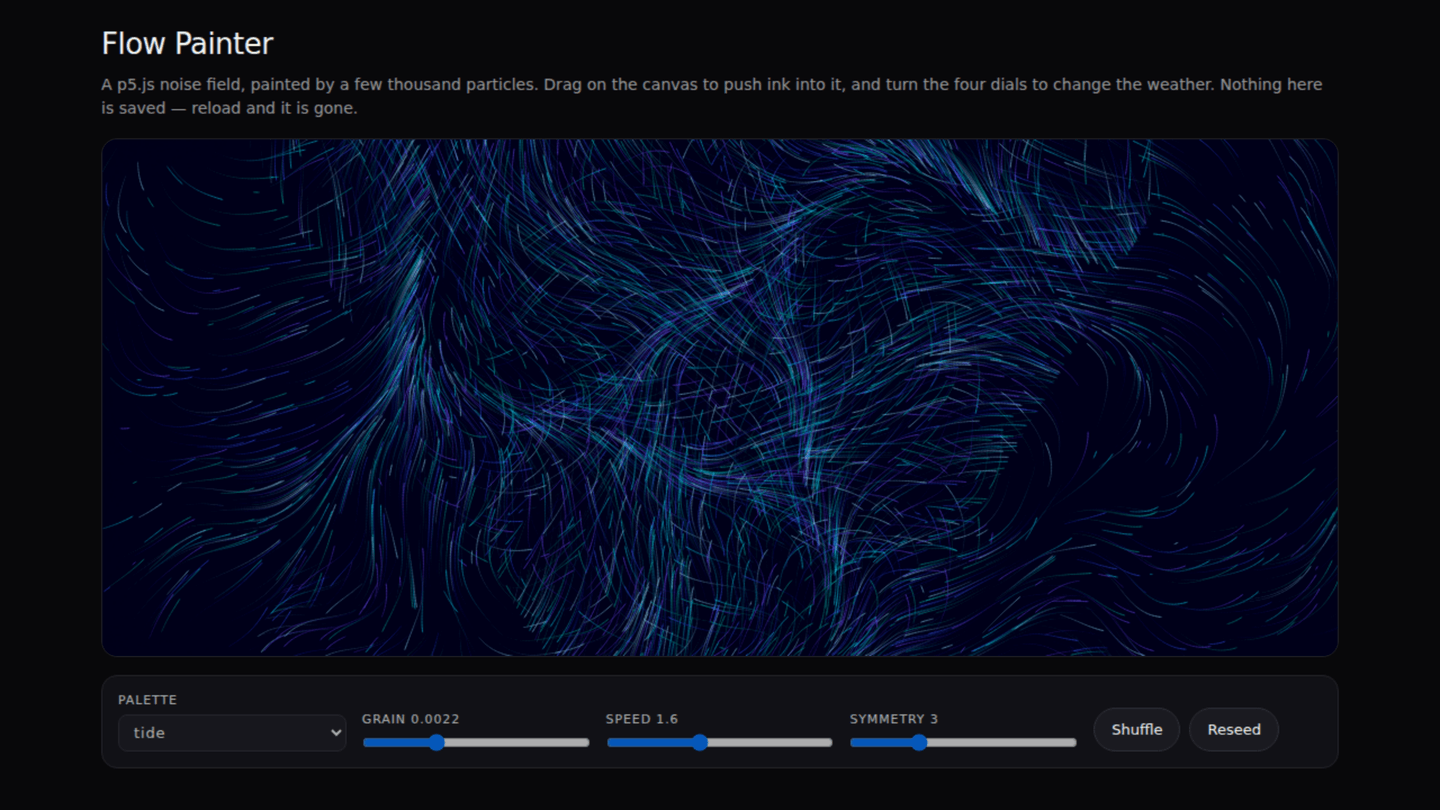Click the gray unfilled part of Symmetry slider

tap(1002, 742)
